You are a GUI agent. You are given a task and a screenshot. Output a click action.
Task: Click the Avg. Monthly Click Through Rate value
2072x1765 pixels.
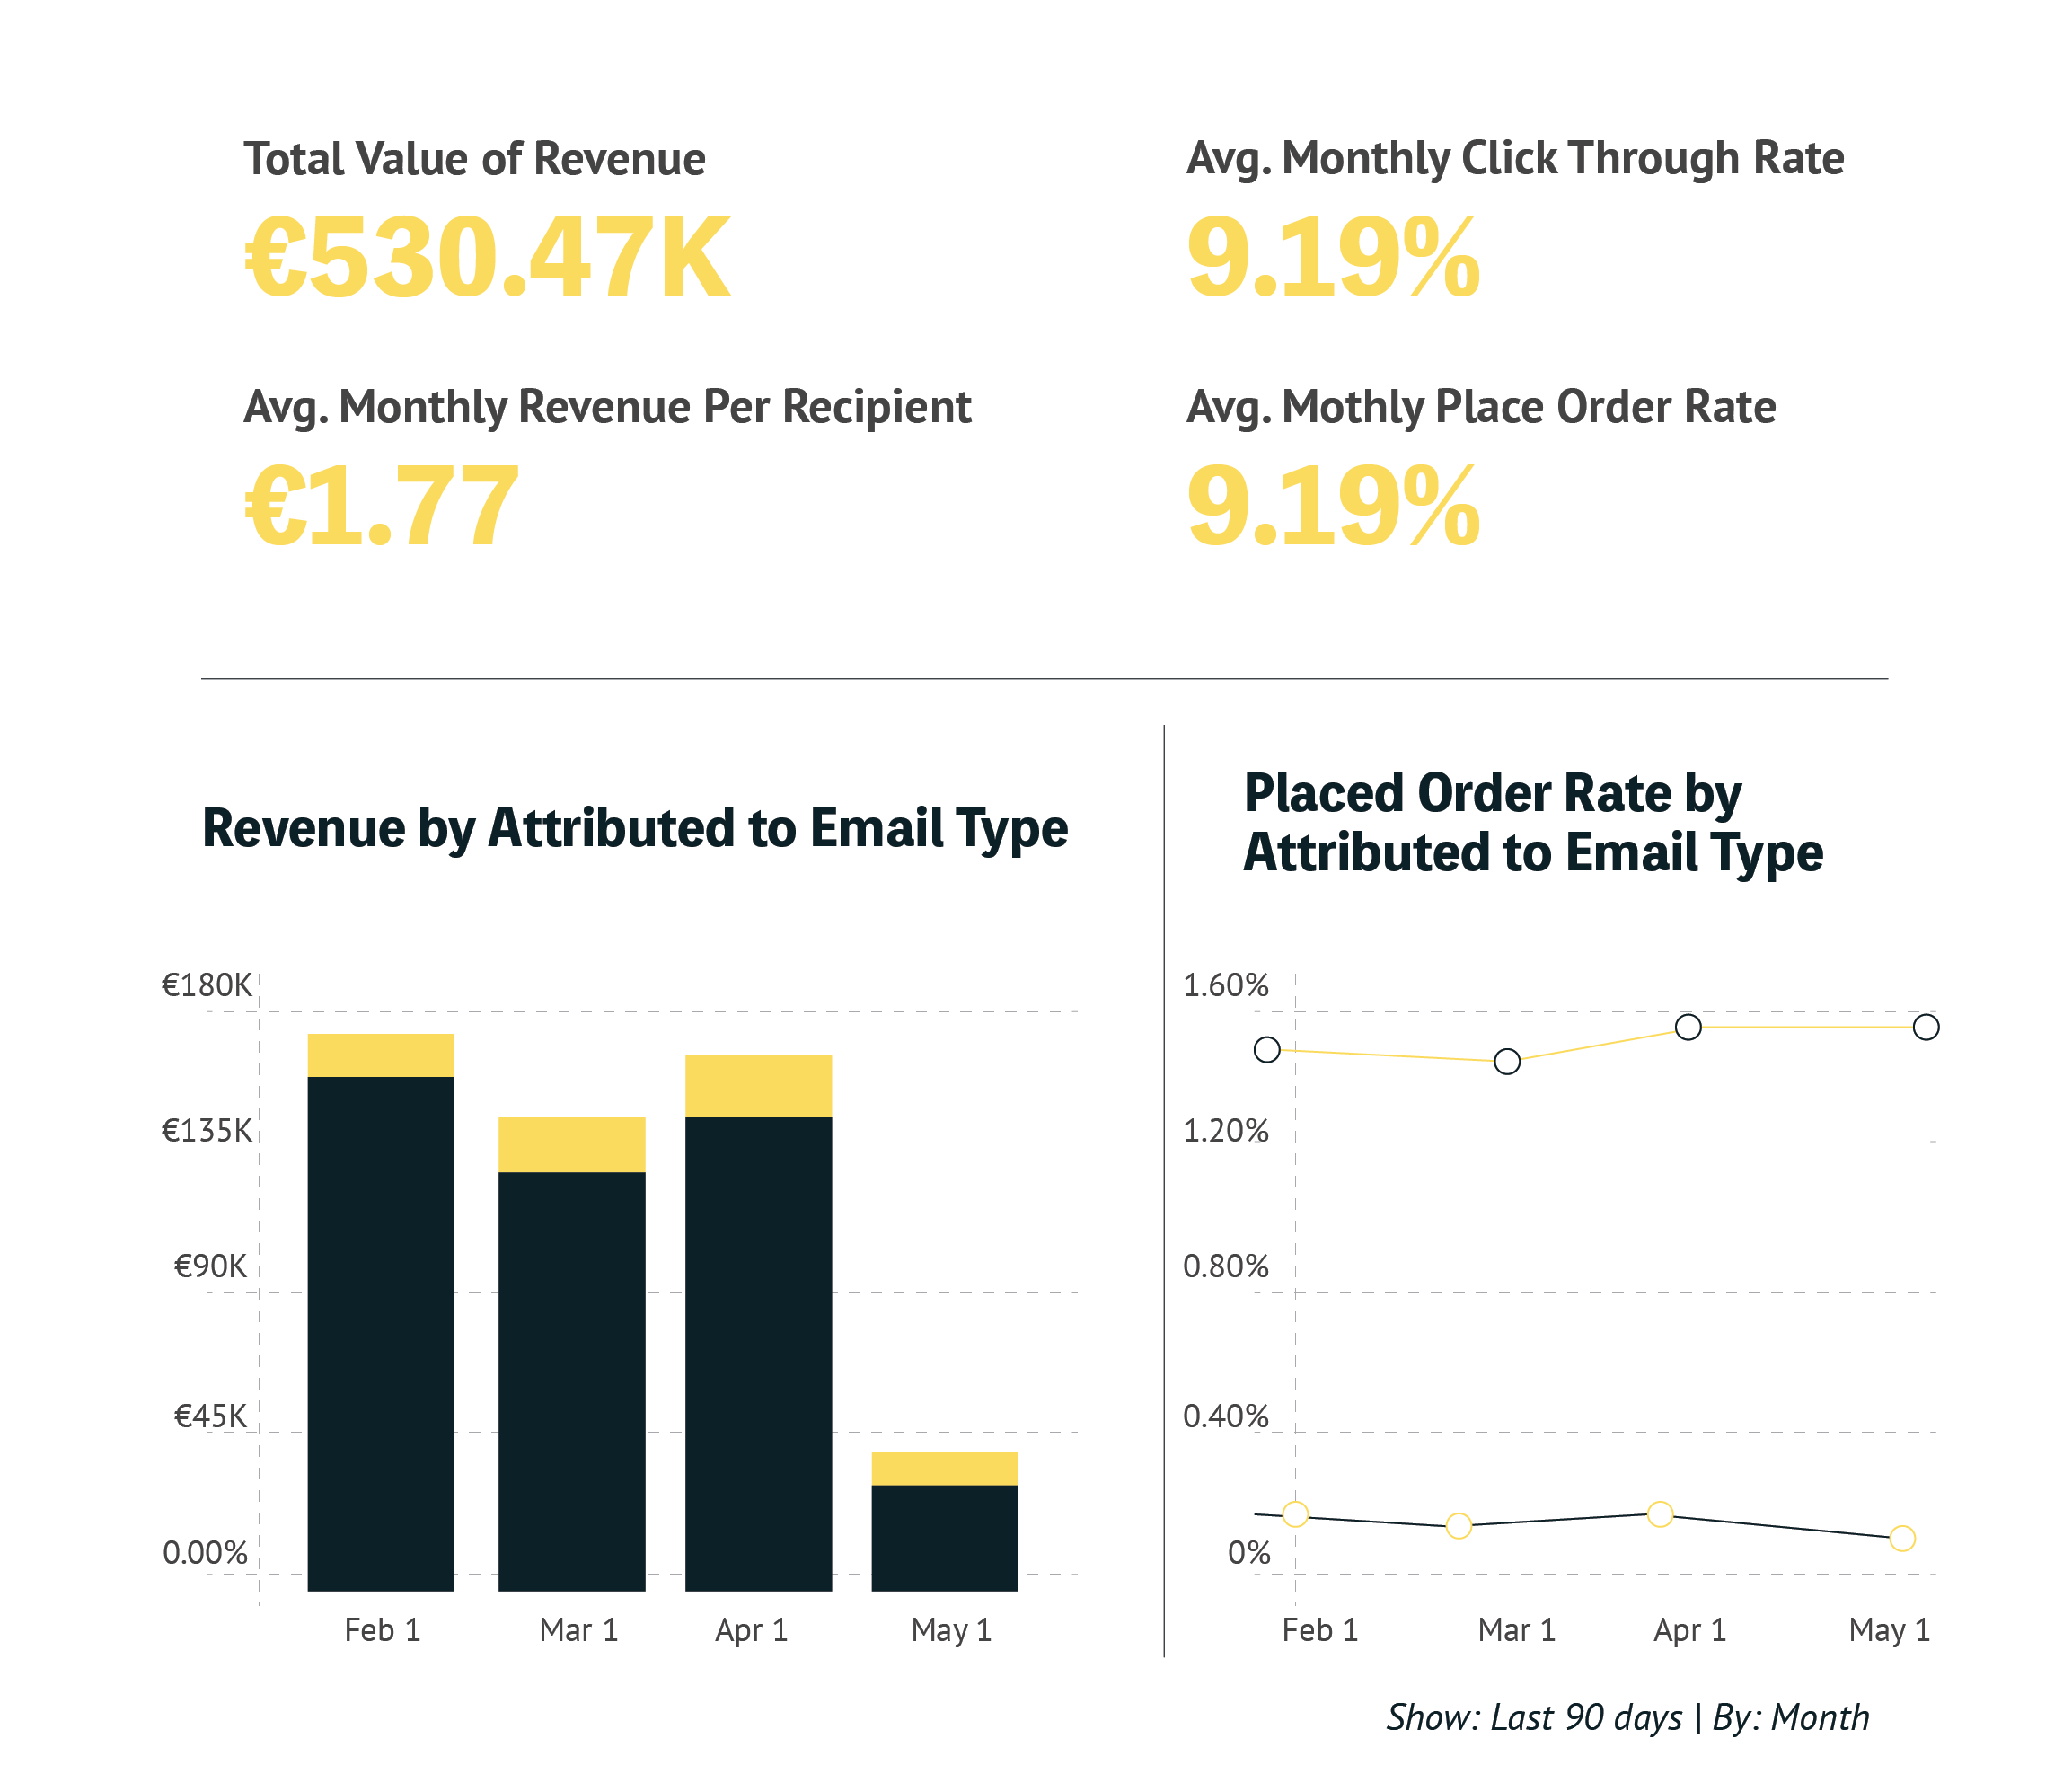click(x=1332, y=259)
